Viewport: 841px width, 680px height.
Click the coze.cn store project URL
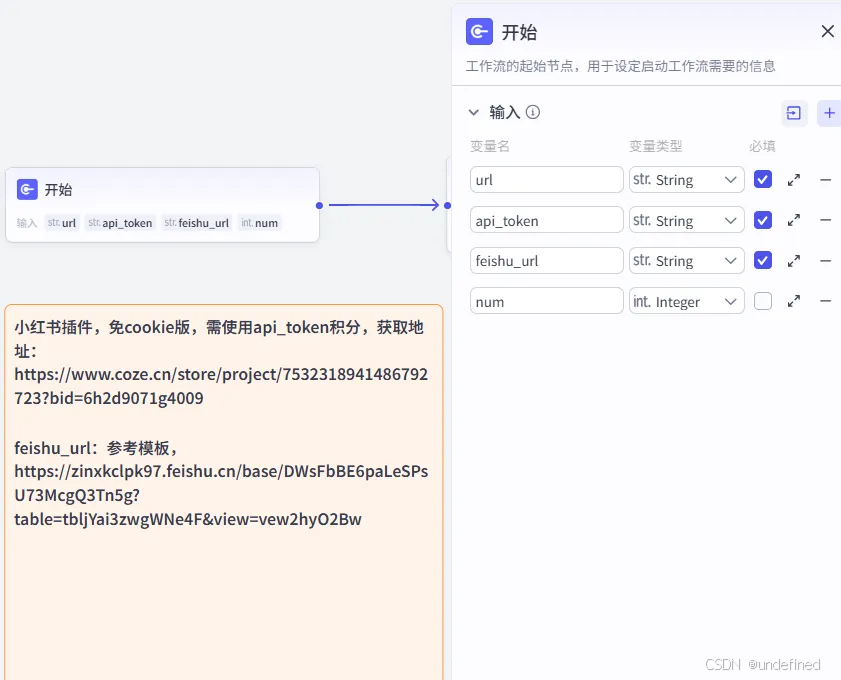[221, 386]
